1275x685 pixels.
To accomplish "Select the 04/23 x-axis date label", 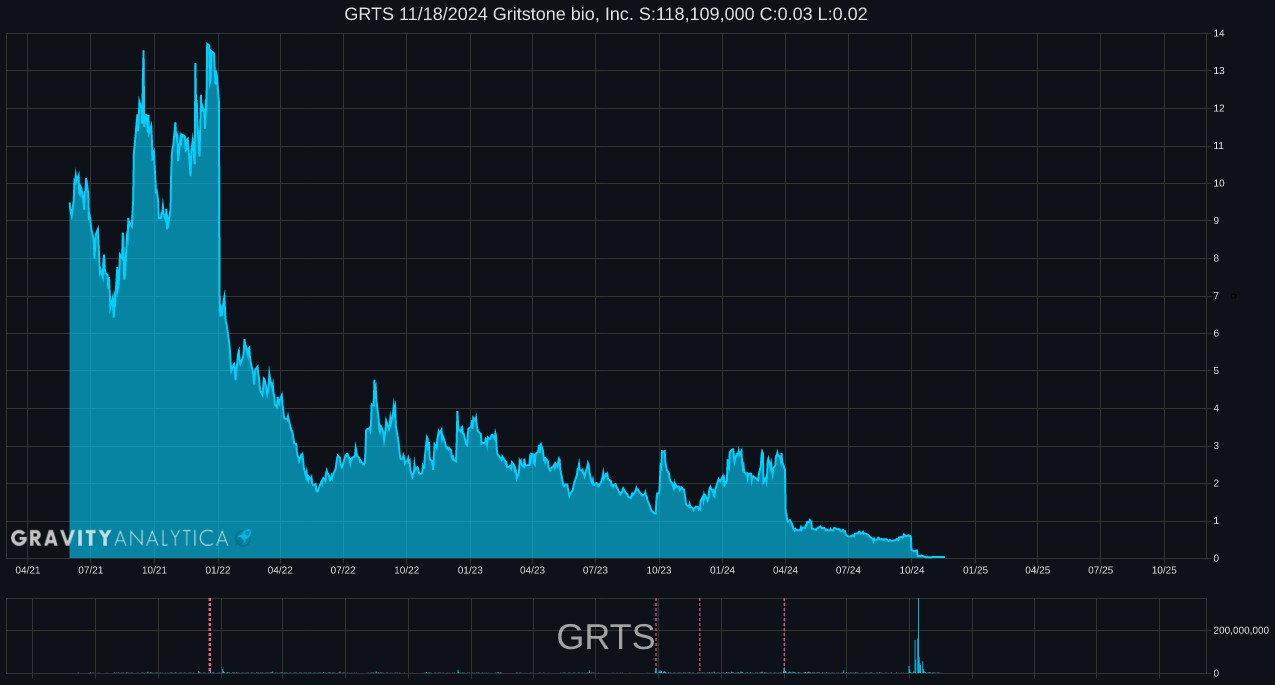I will pos(532,570).
